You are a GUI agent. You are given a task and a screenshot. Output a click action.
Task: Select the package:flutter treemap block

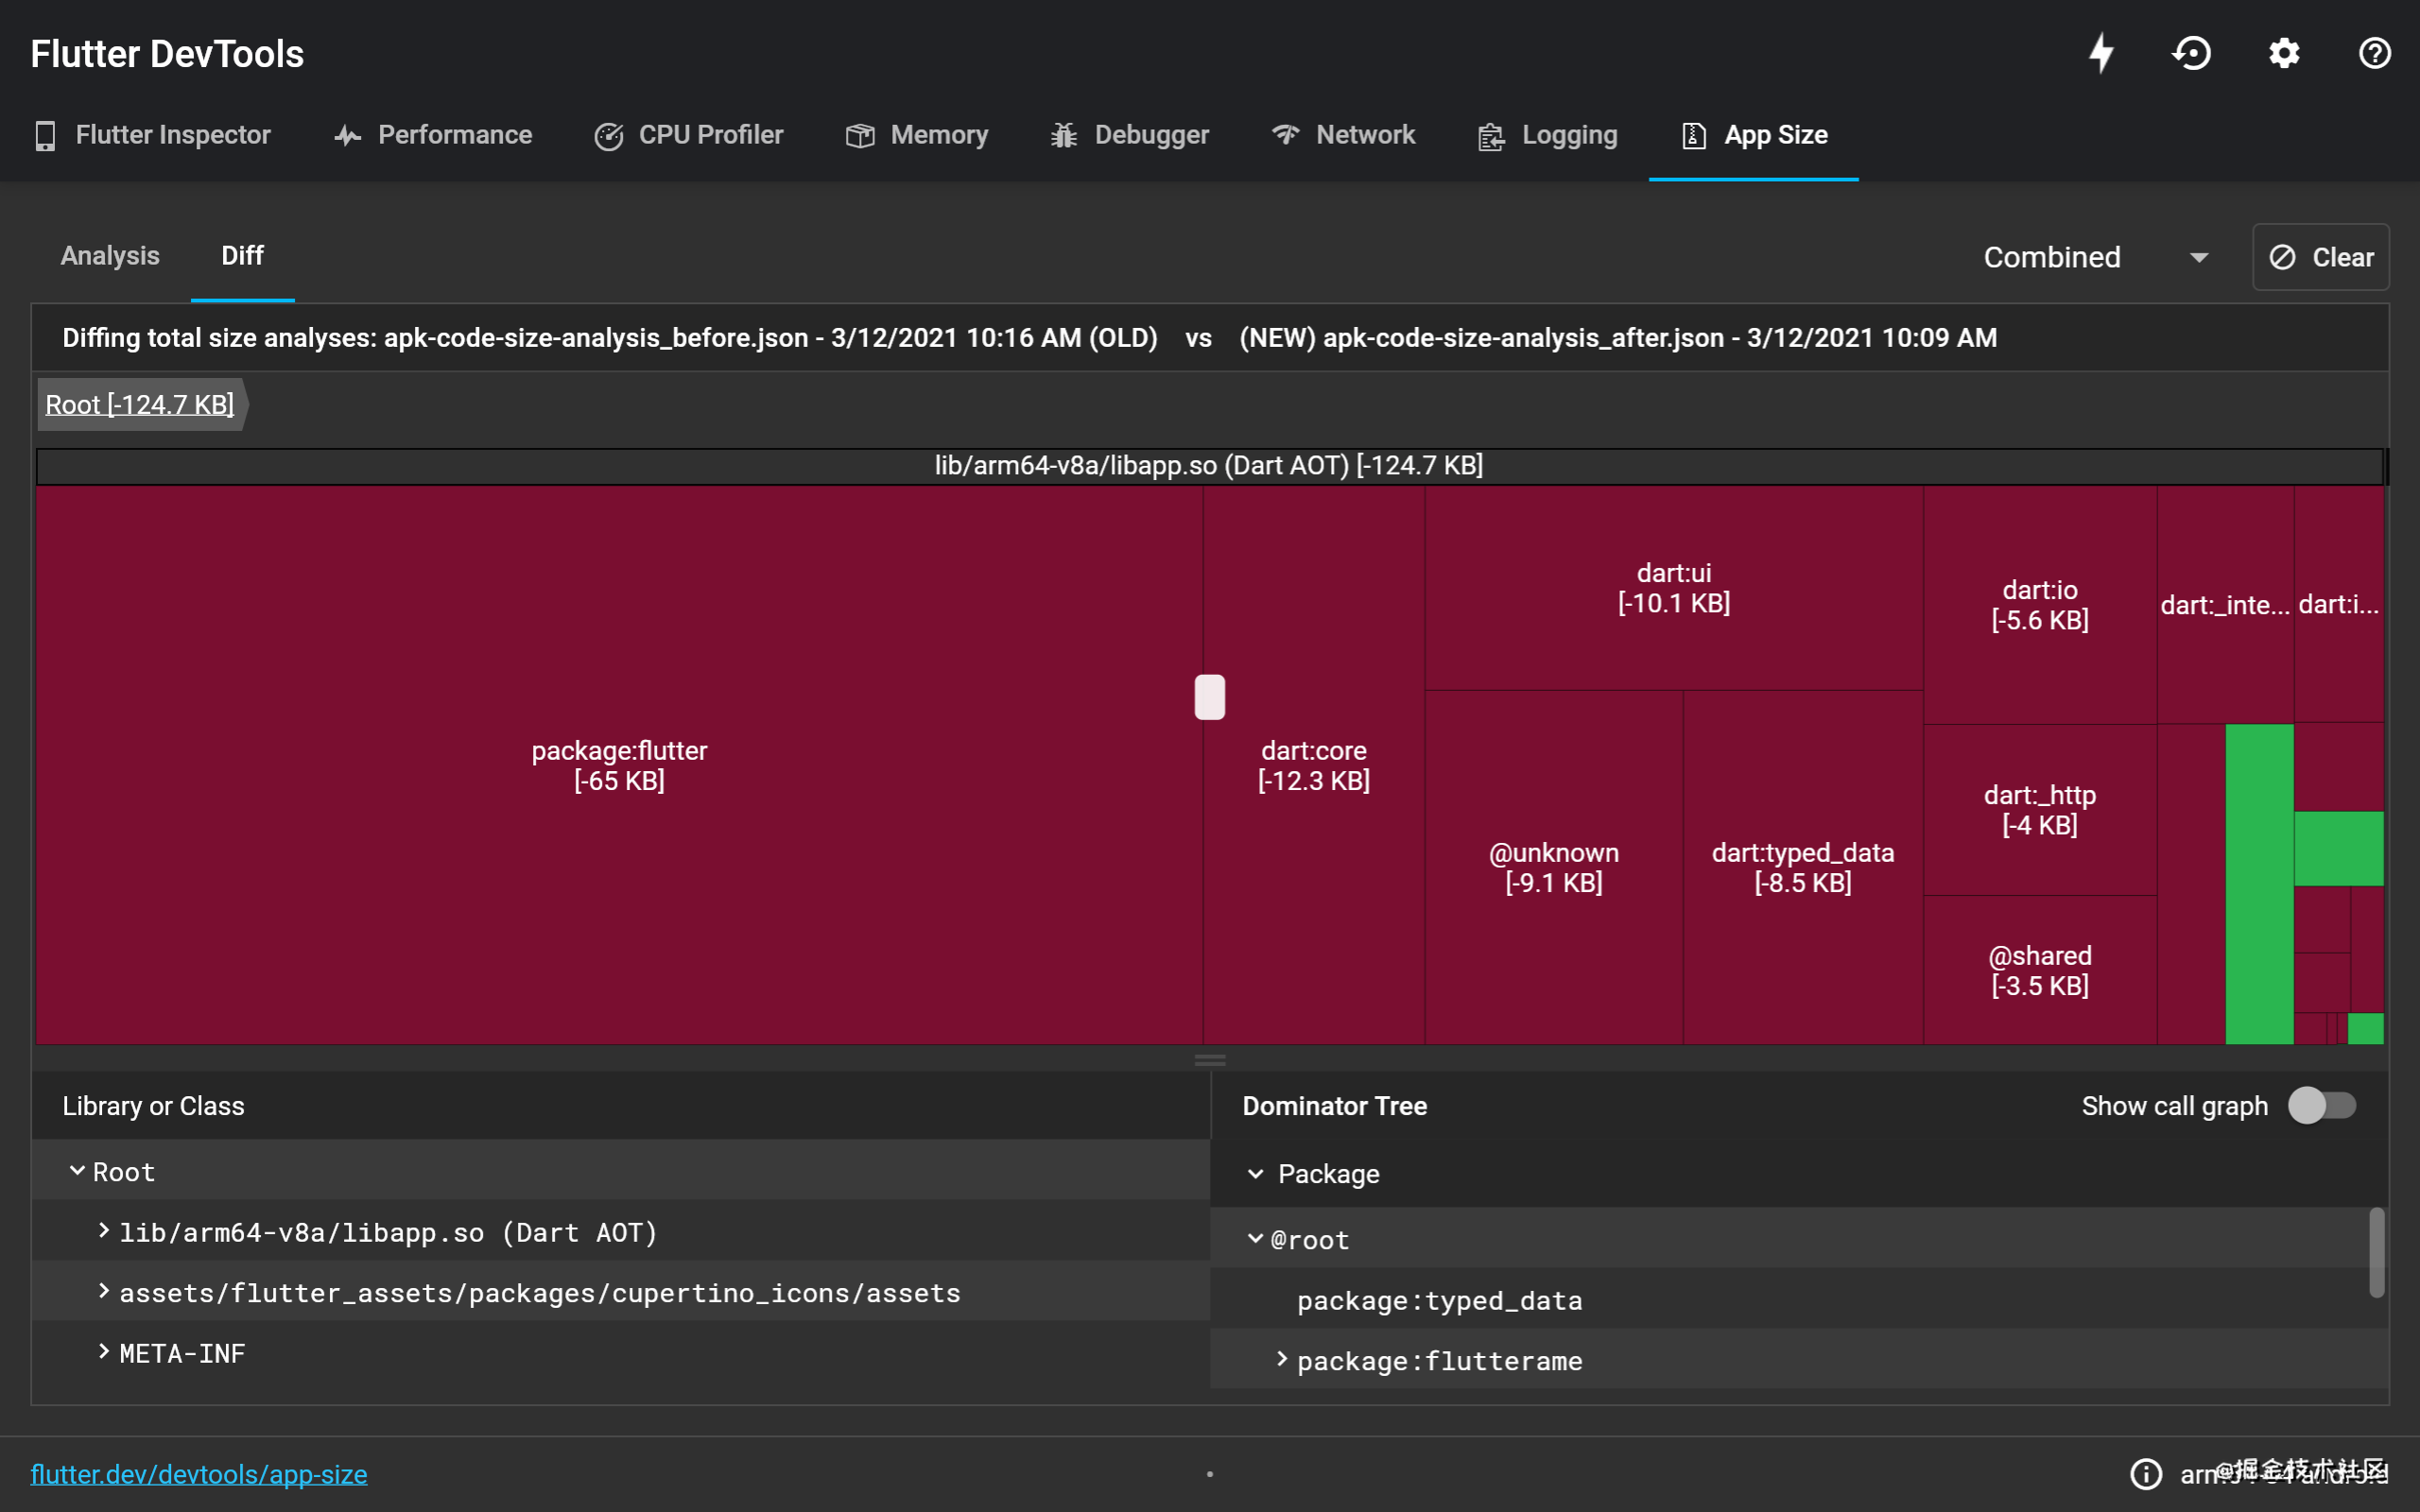619,765
